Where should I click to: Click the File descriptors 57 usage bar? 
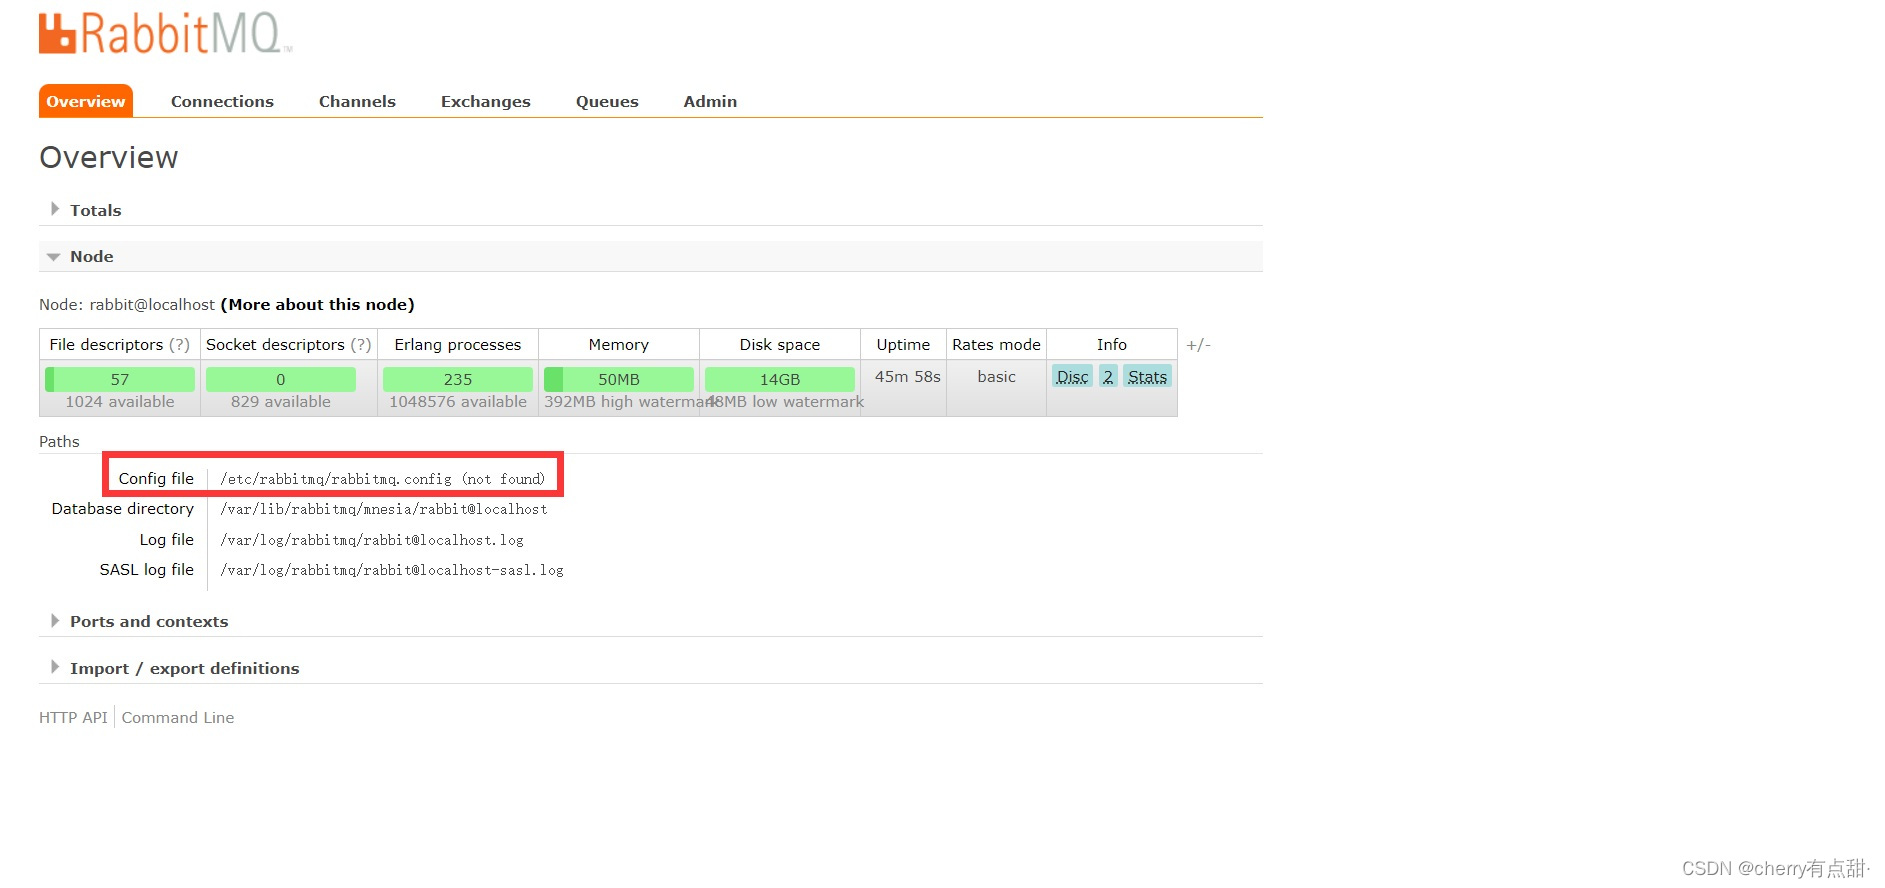[120, 379]
